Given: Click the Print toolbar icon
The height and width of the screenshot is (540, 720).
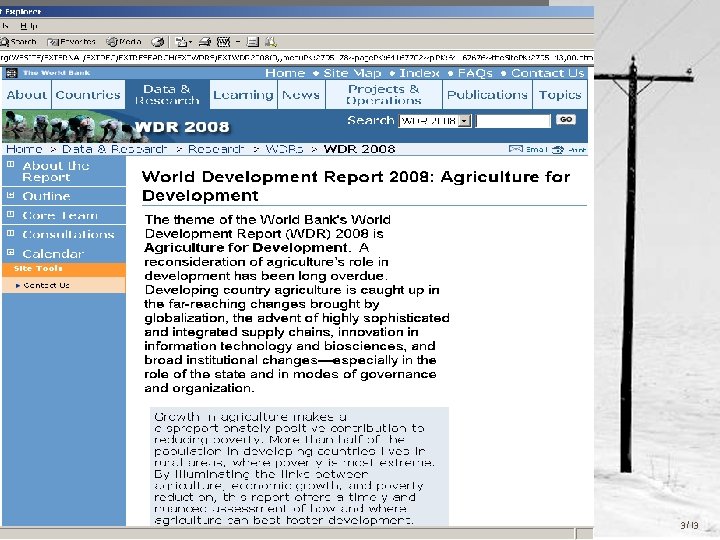Looking at the screenshot, I should [205, 42].
